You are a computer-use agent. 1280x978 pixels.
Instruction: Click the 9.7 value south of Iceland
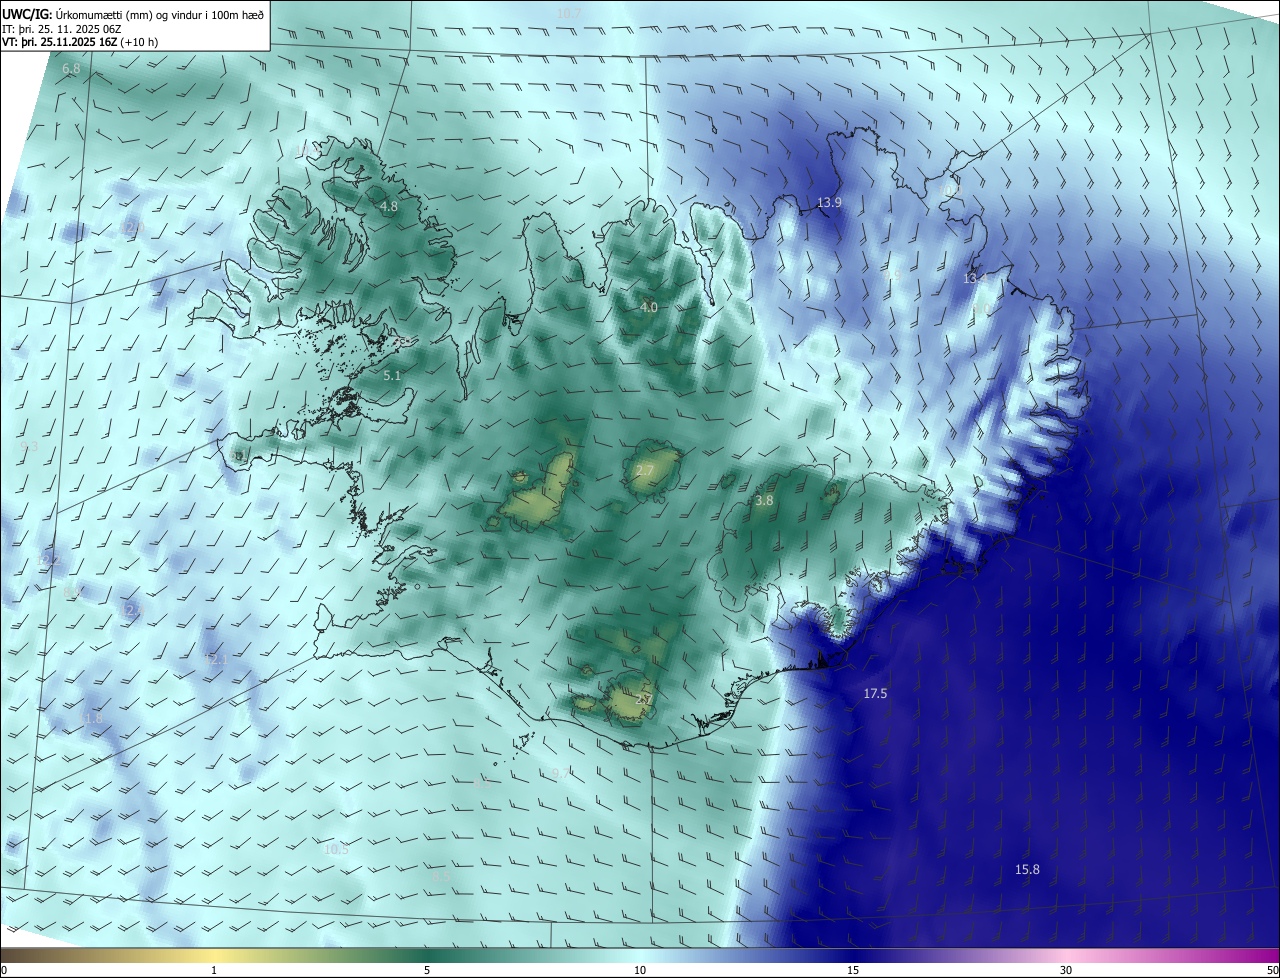tap(562, 775)
